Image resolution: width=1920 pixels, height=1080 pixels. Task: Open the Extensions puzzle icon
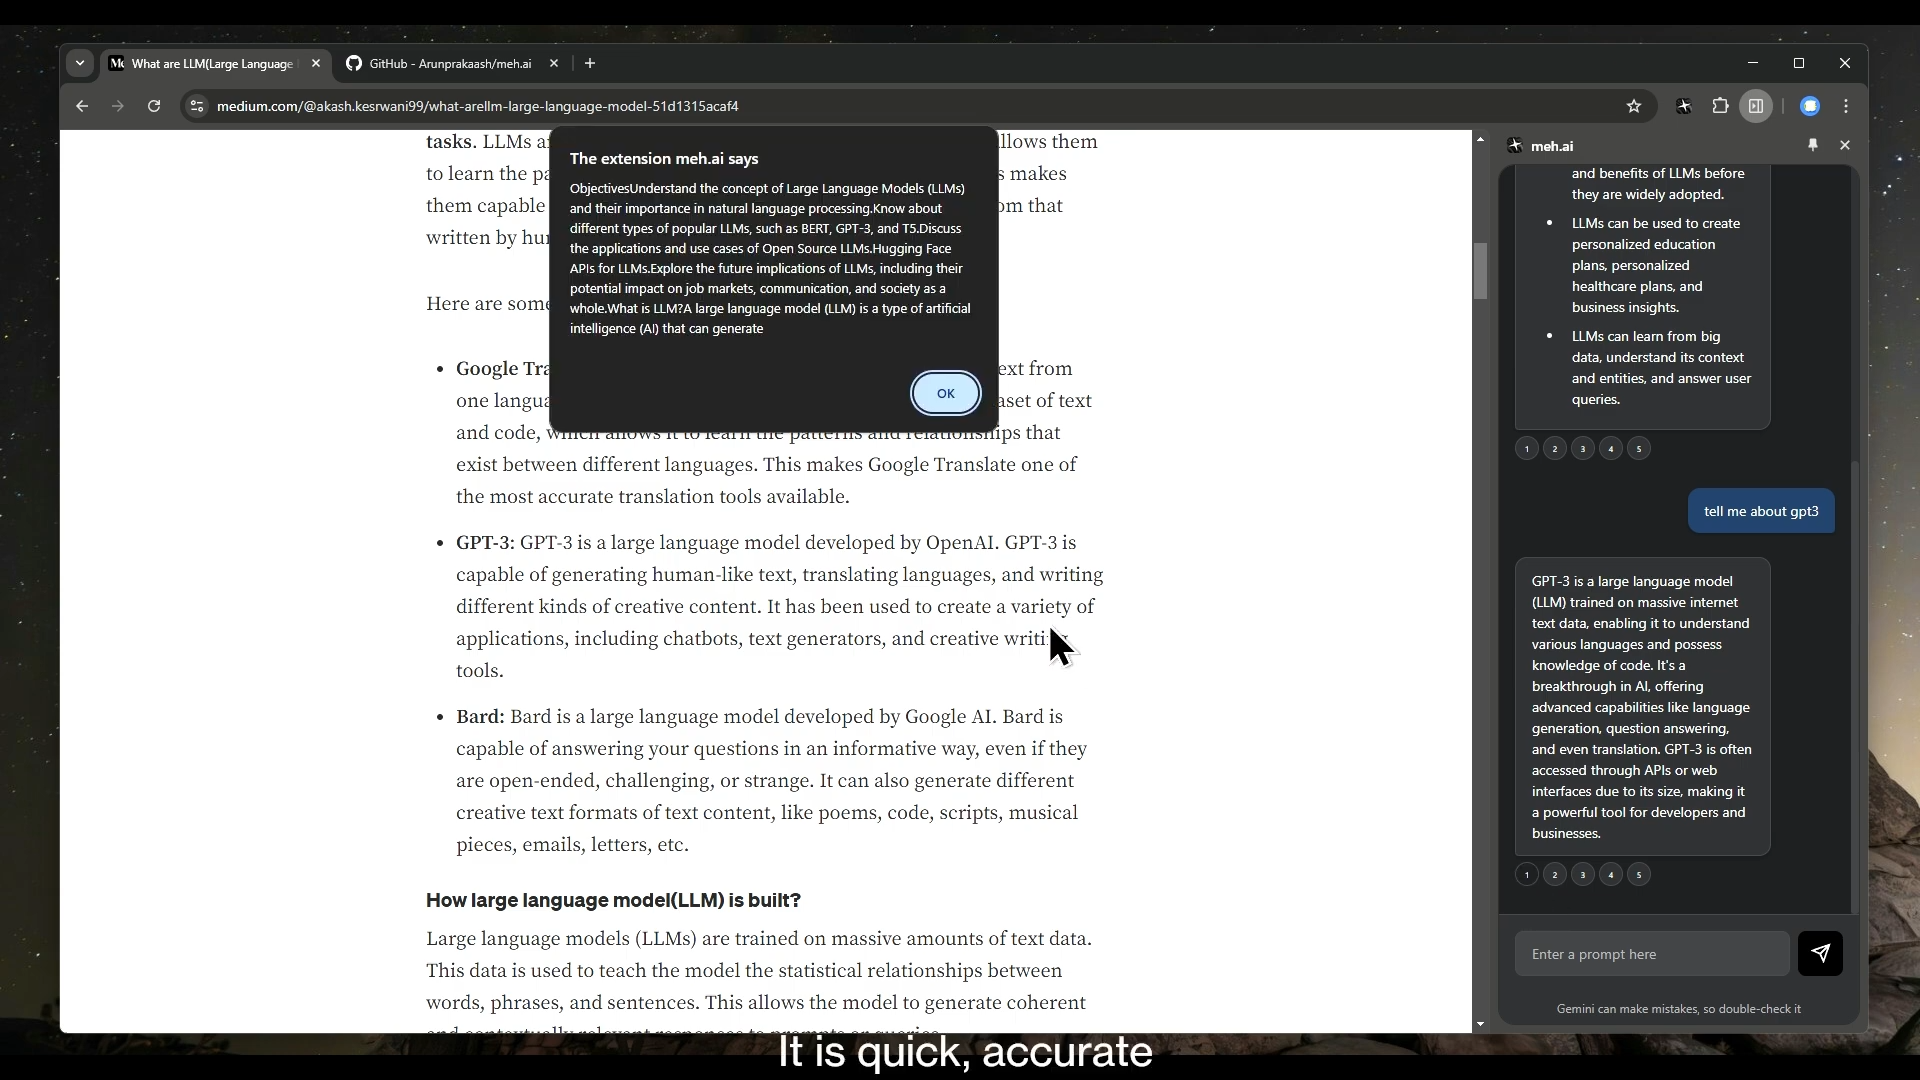pos(1720,106)
